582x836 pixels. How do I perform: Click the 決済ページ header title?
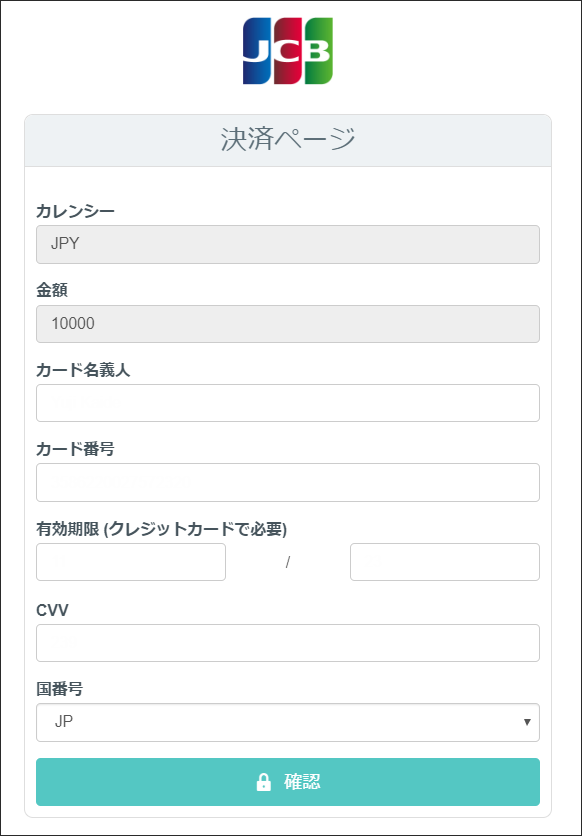[x=288, y=140]
